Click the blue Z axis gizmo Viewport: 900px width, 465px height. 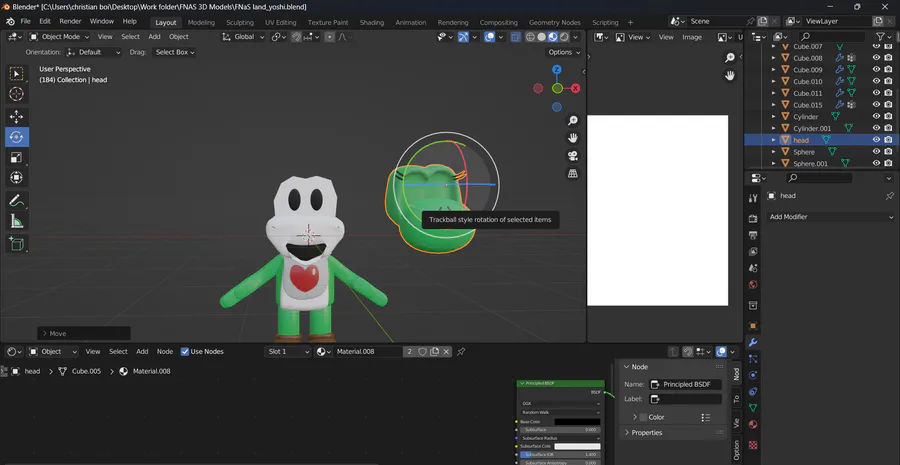[557, 69]
